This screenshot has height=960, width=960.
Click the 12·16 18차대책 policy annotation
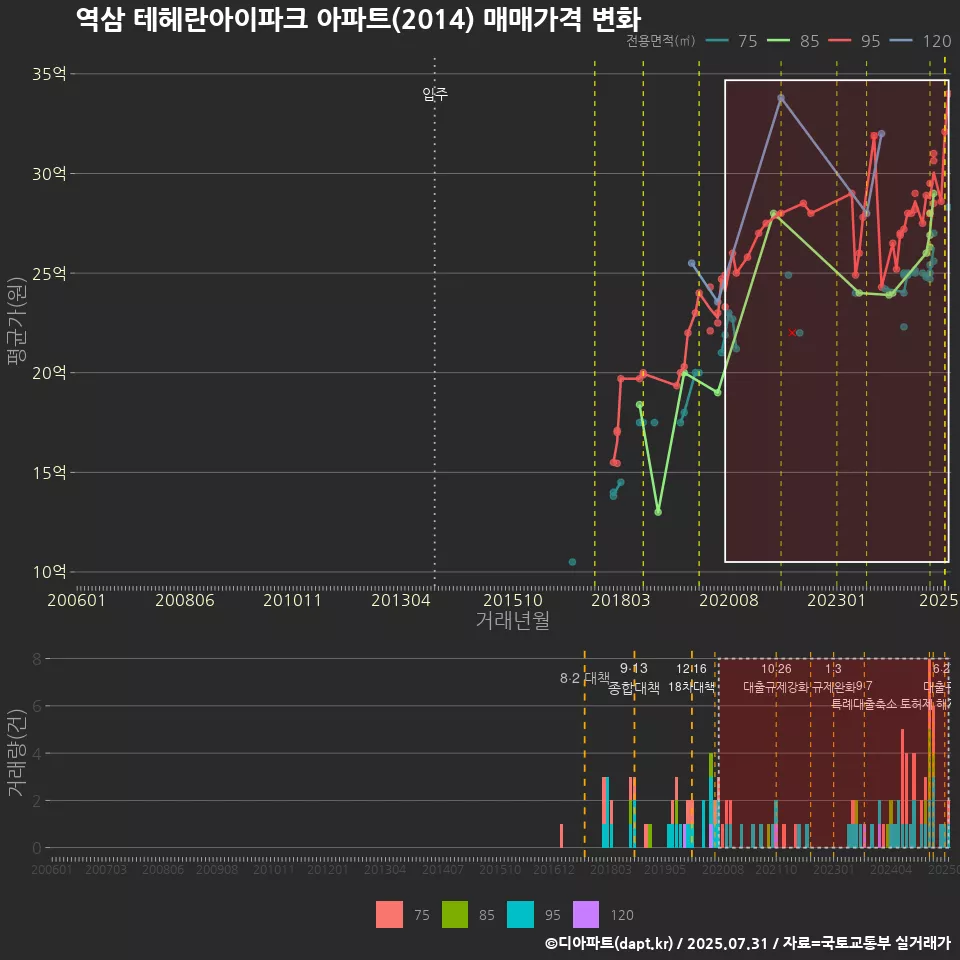click(x=691, y=678)
